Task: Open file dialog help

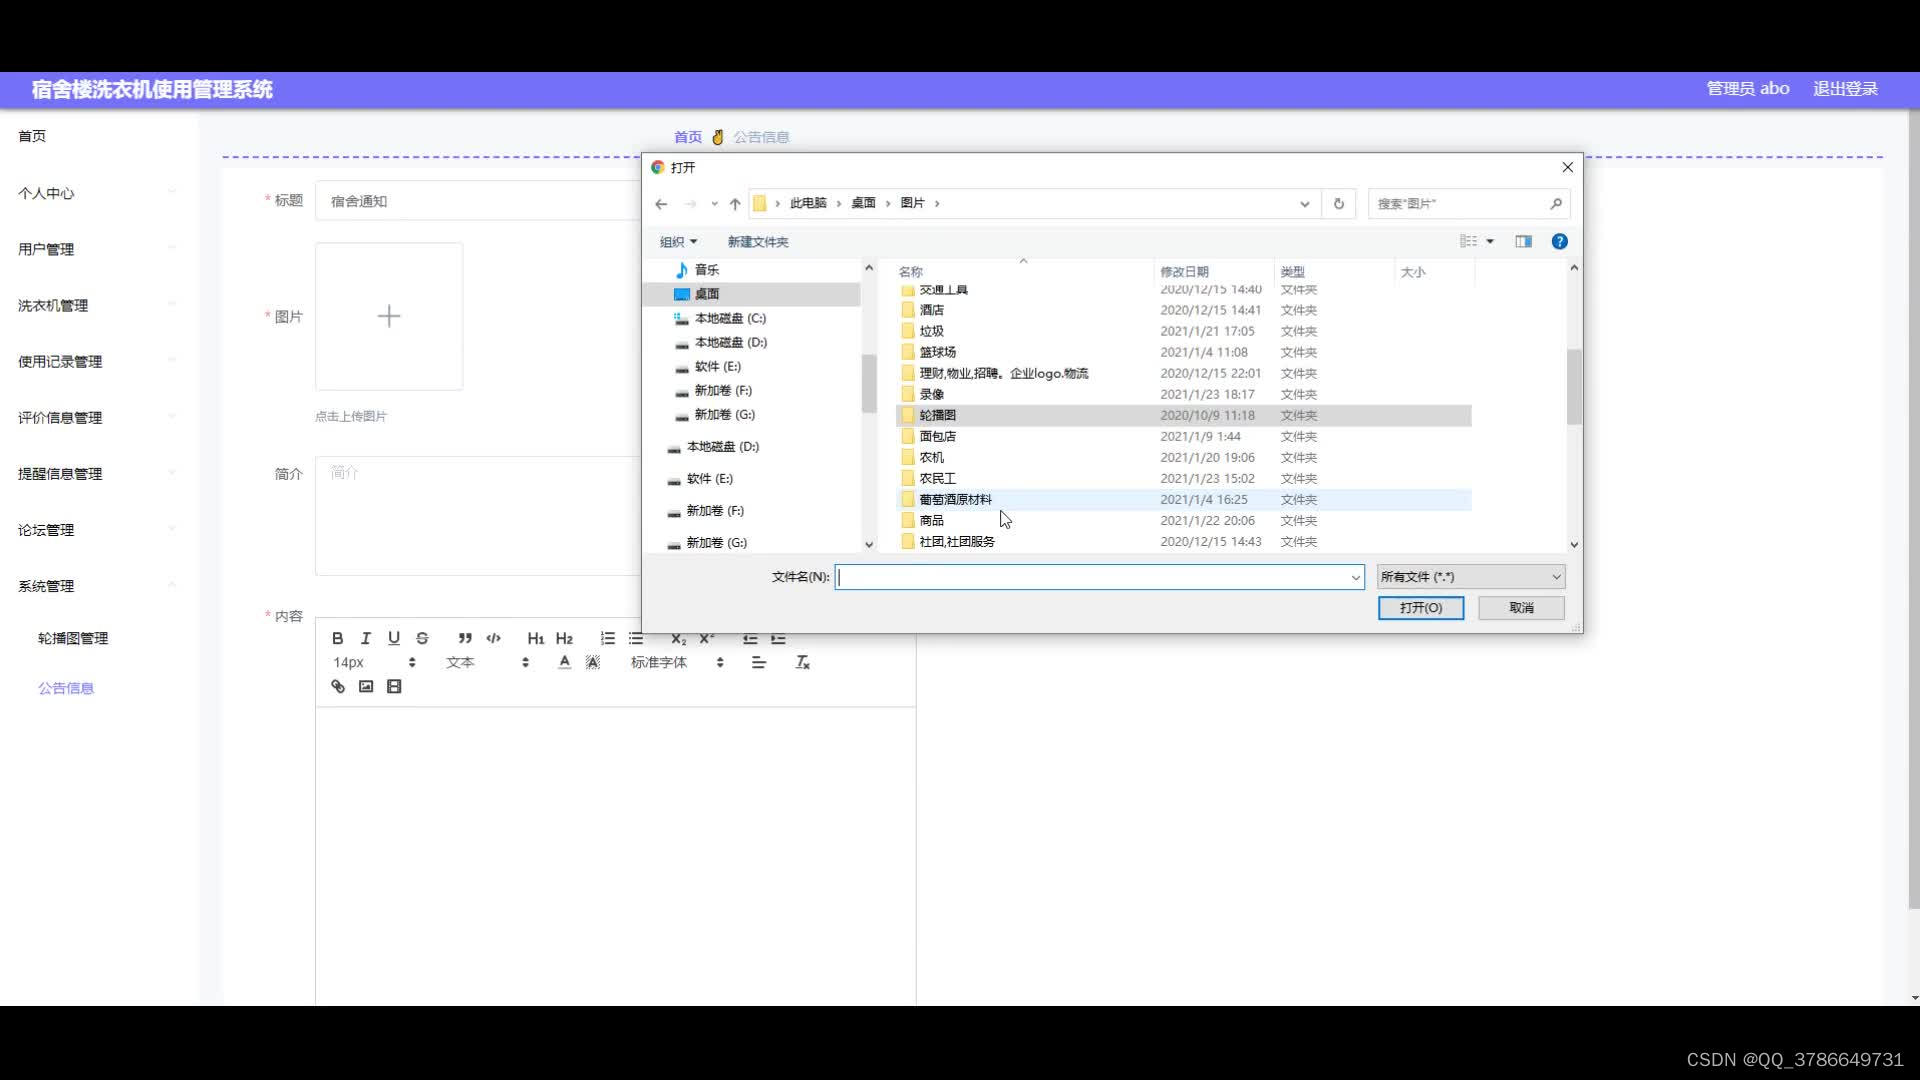Action: pyautogui.click(x=1559, y=241)
